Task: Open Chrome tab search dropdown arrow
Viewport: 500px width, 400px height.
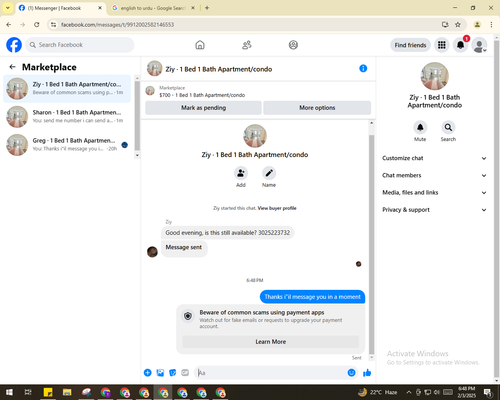Action: pyautogui.click(x=8, y=8)
